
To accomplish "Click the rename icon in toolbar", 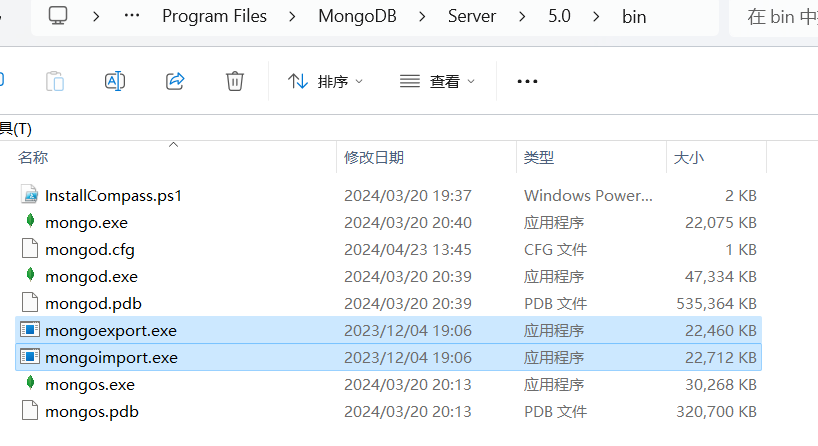I will pos(115,81).
